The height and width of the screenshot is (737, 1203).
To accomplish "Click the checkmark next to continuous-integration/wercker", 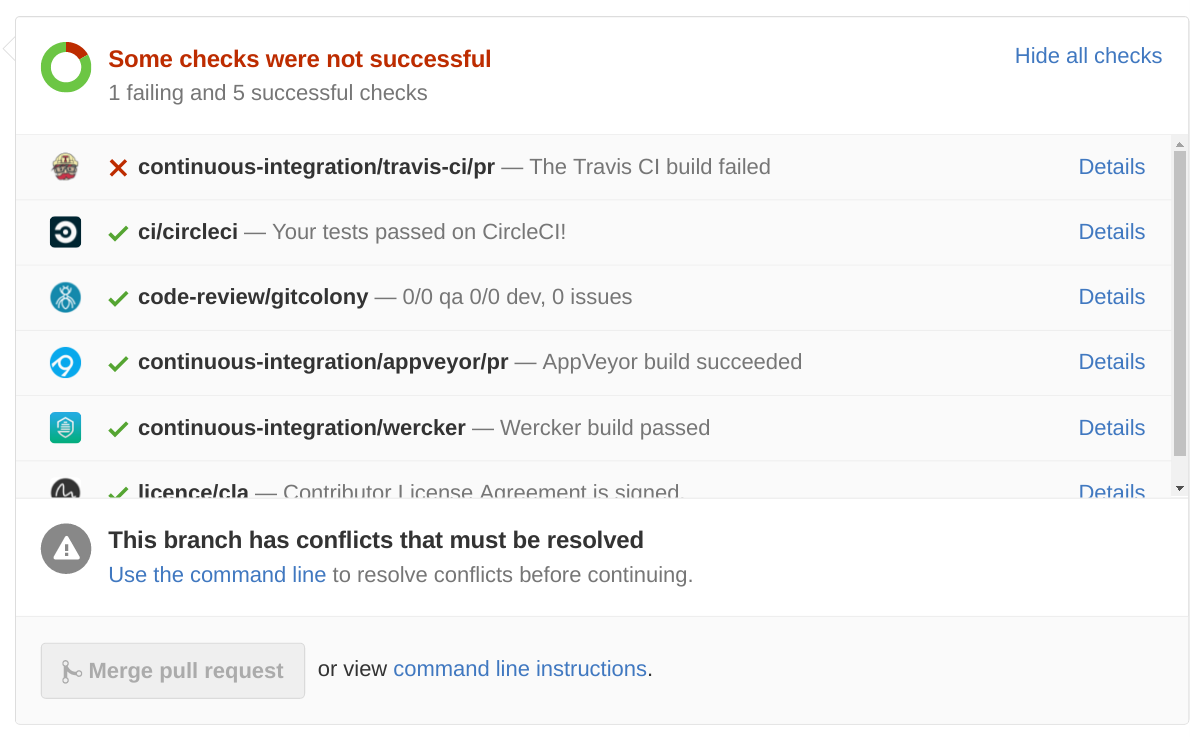I will [118, 427].
